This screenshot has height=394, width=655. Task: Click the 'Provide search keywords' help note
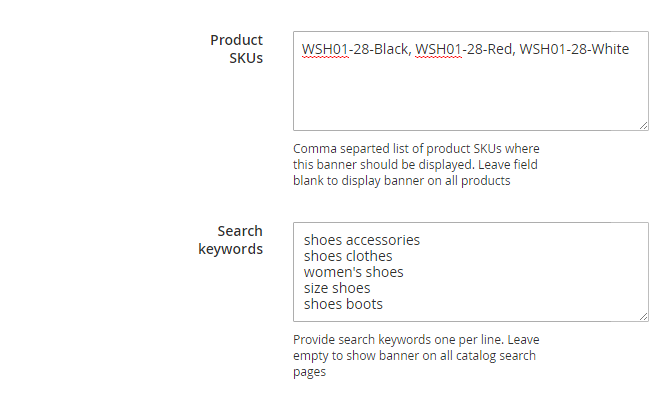click(x=416, y=356)
